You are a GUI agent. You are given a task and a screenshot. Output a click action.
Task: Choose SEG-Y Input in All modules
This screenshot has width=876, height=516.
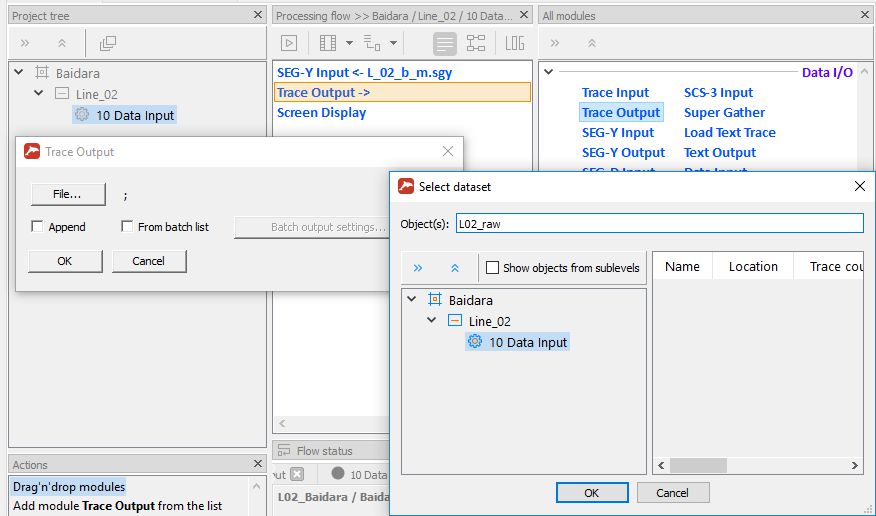click(617, 132)
